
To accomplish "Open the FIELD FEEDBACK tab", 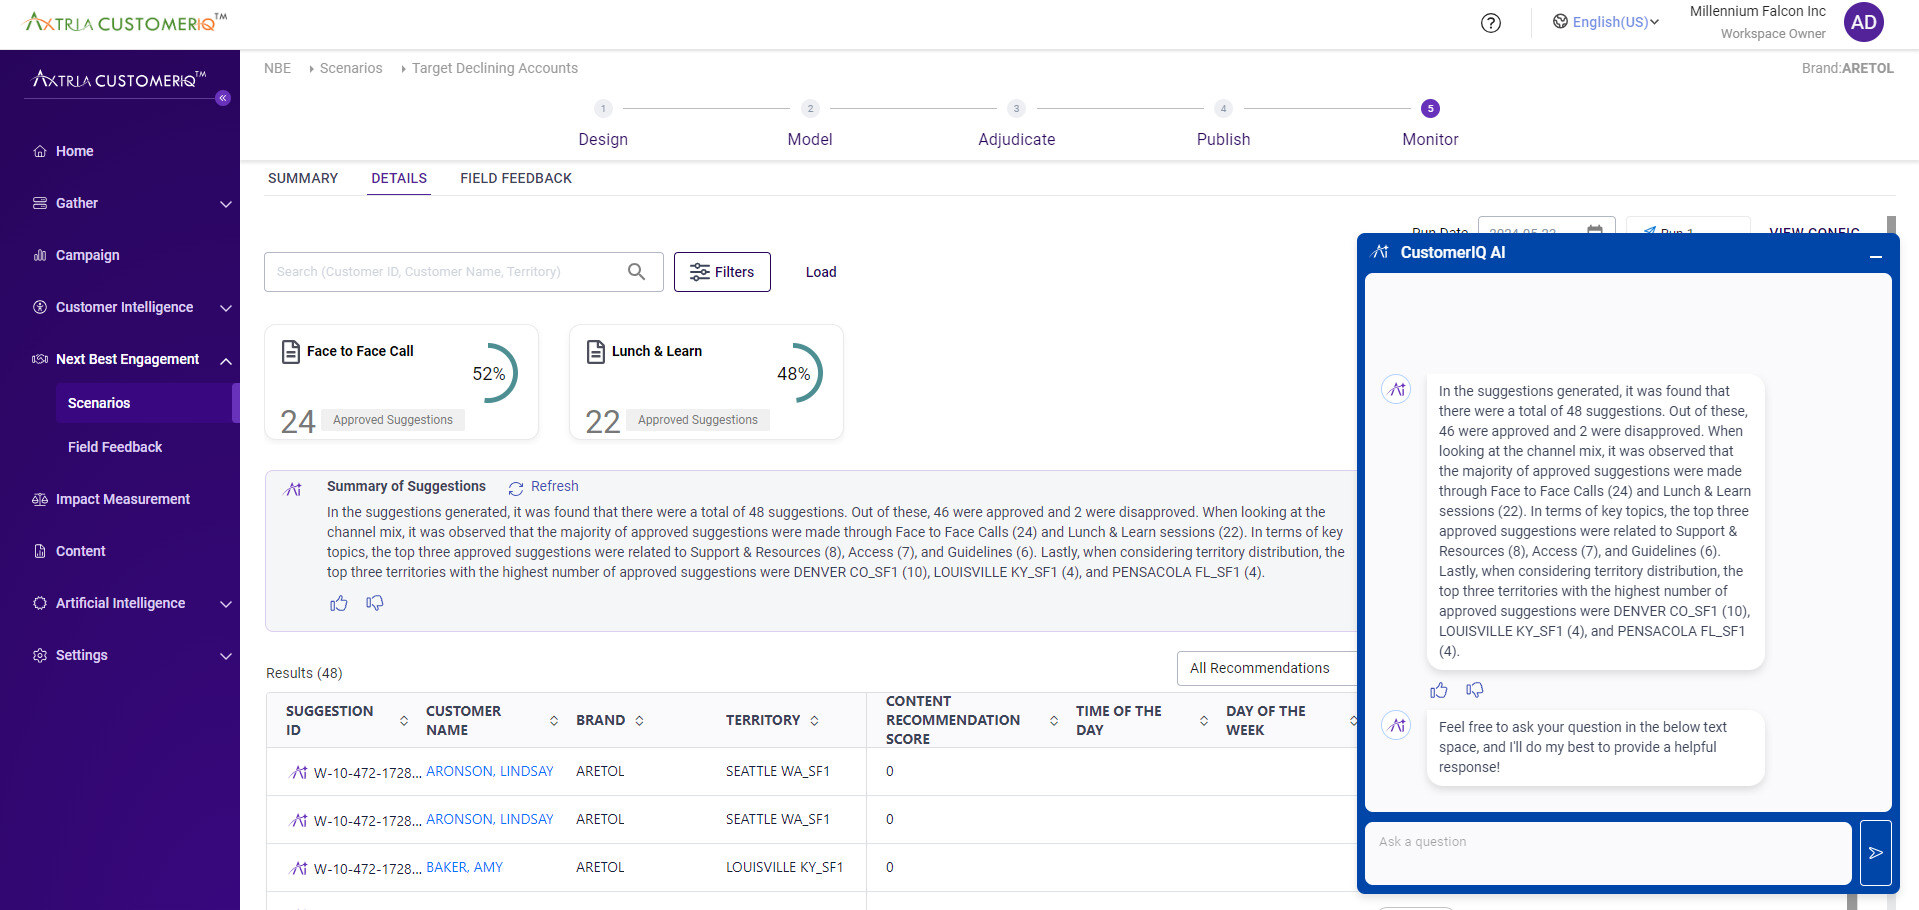I will (x=516, y=178).
